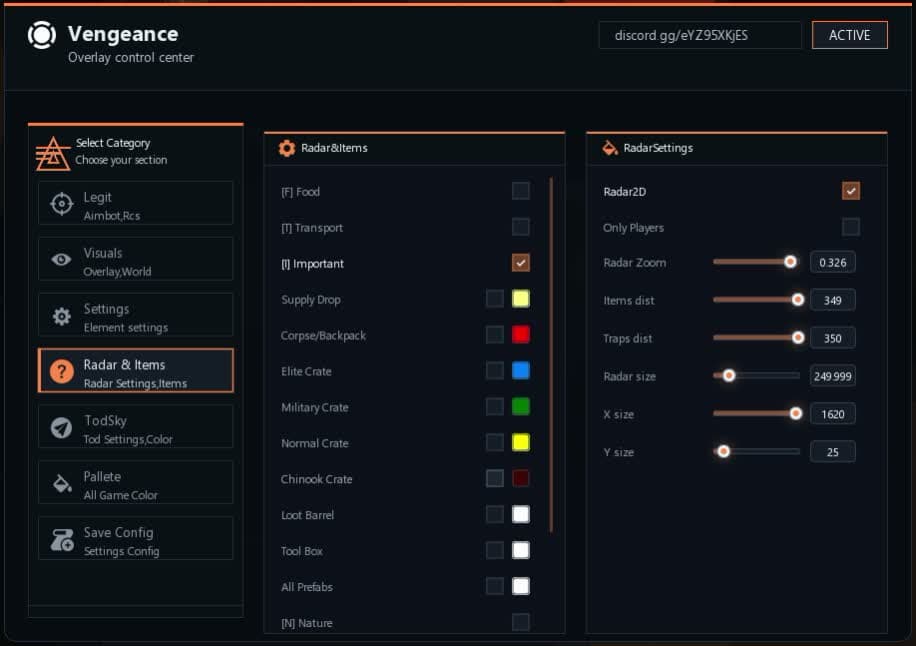The width and height of the screenshot is (916, 646).
Task: Click the RadarSettings header paint icon
Action: coord(609,148)
